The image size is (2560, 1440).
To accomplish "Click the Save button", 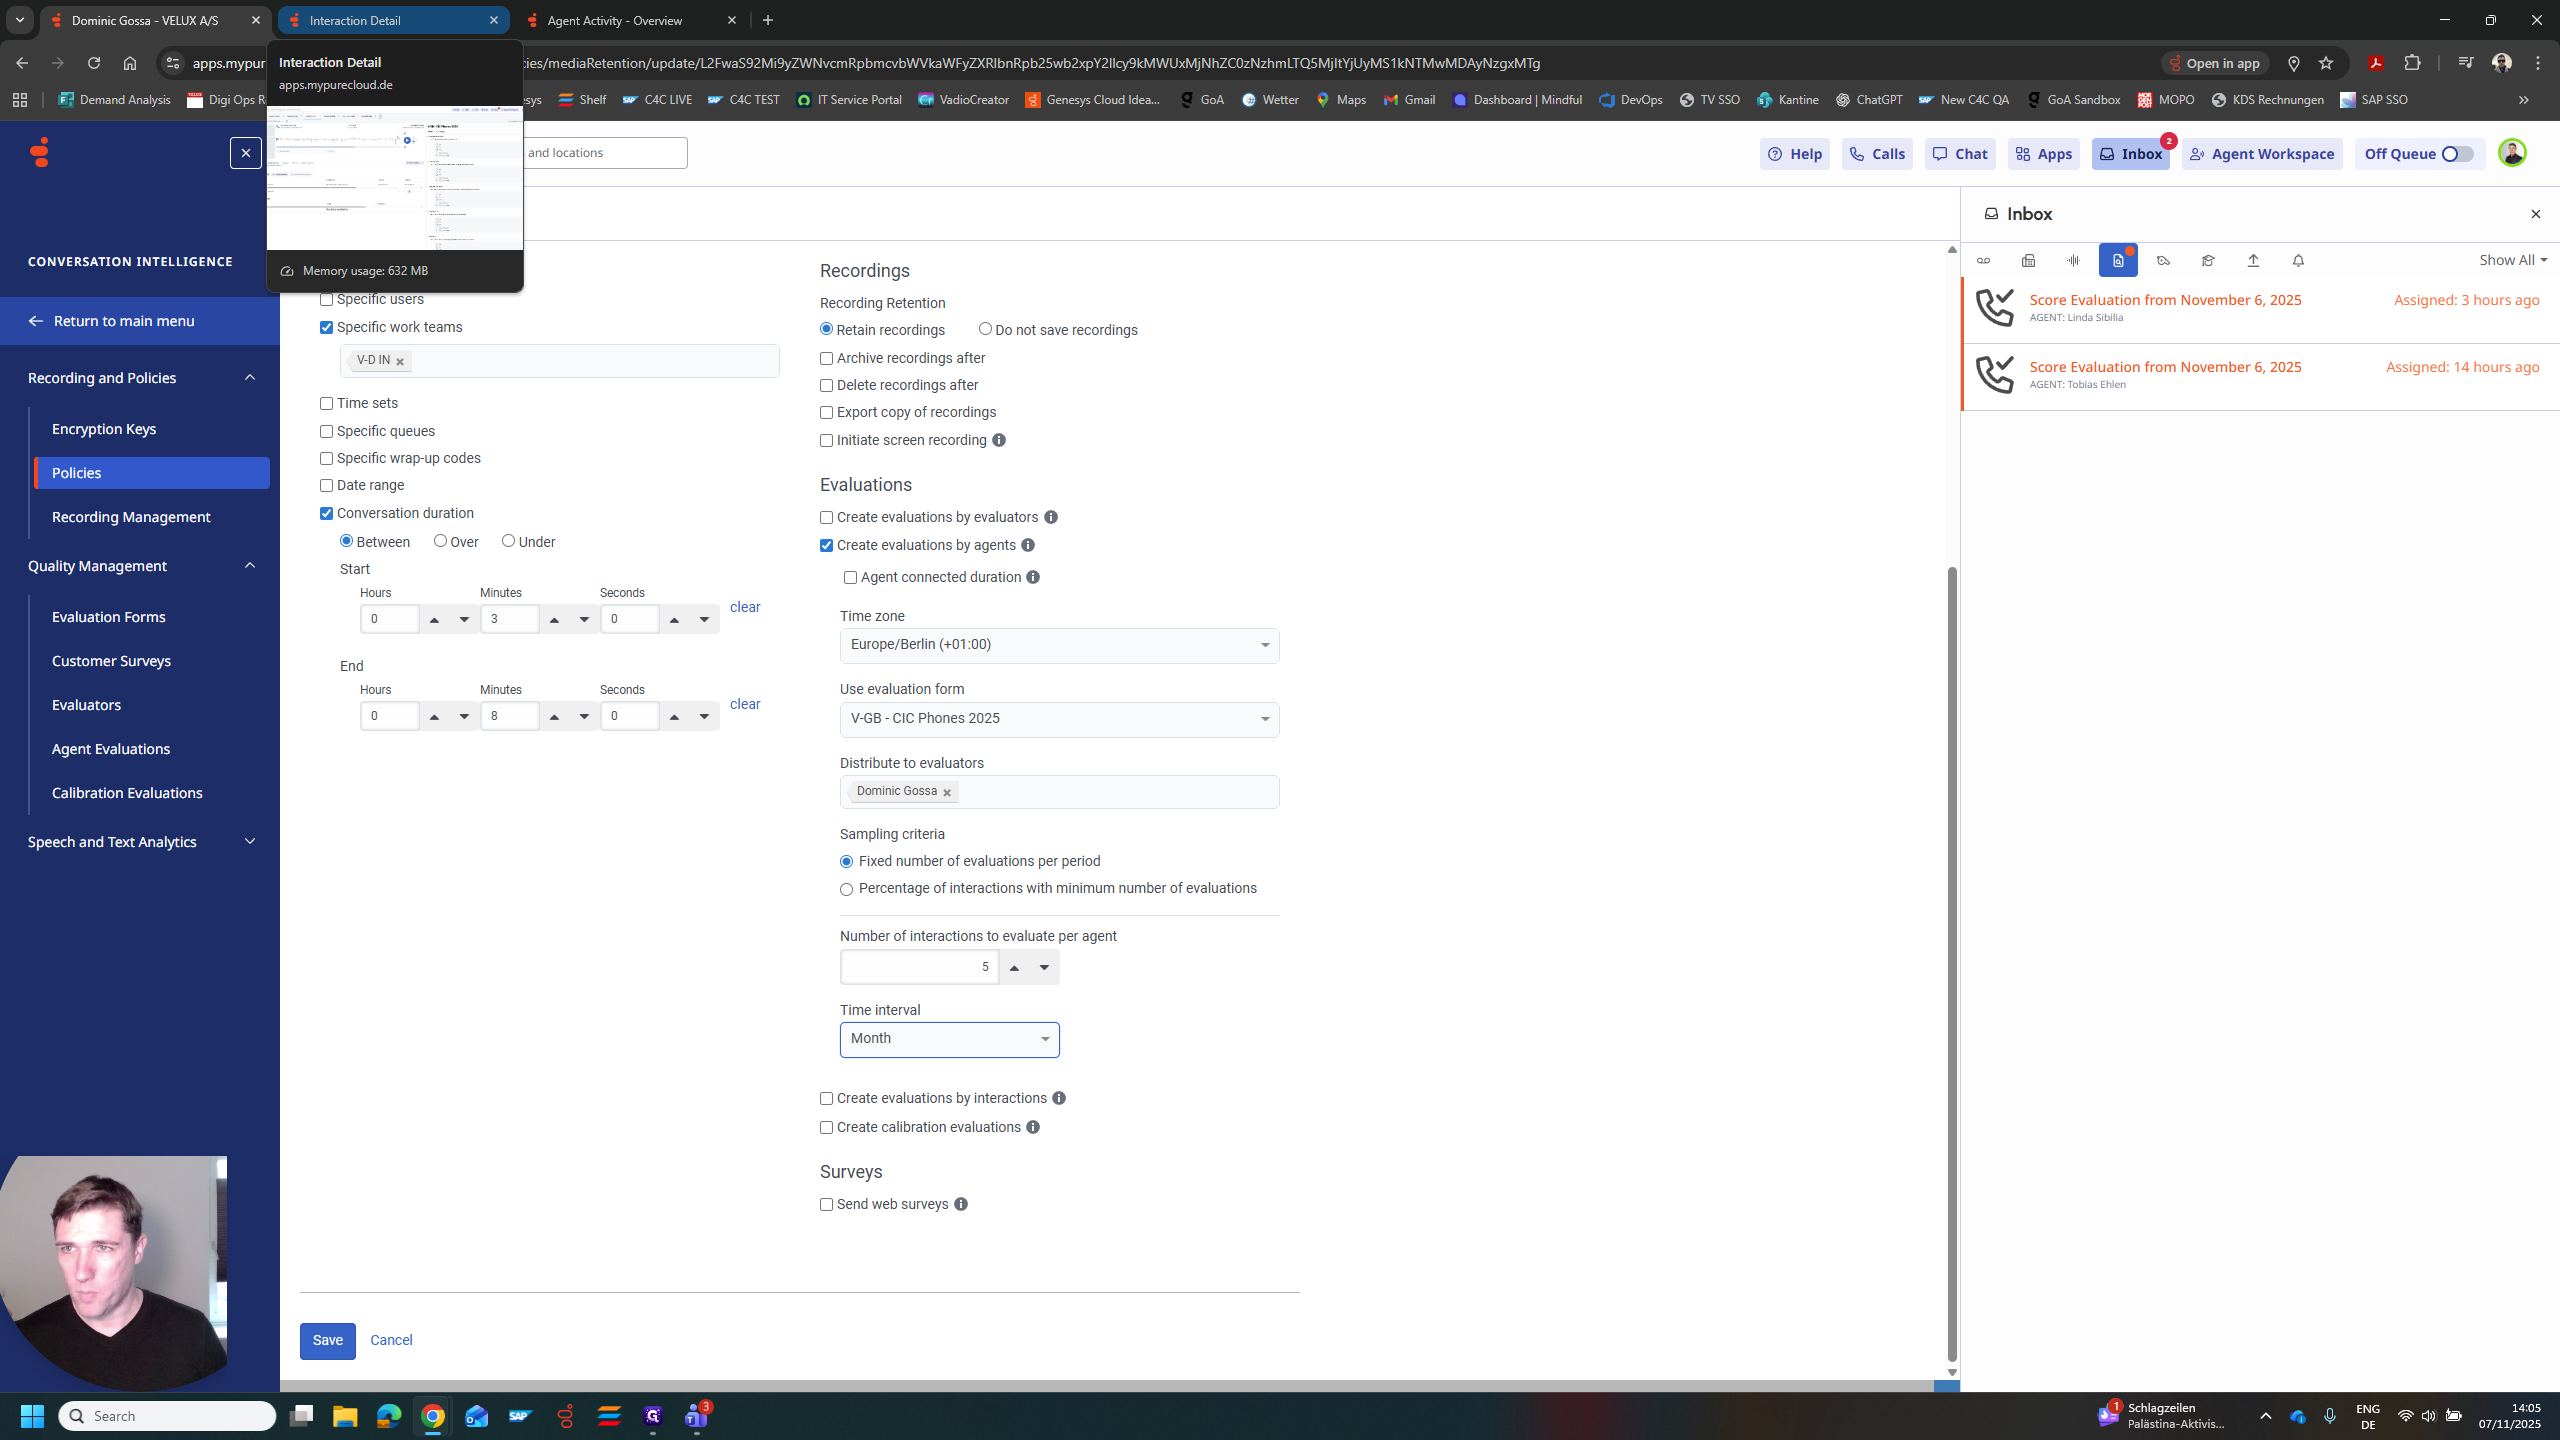I will [327, 1340].
